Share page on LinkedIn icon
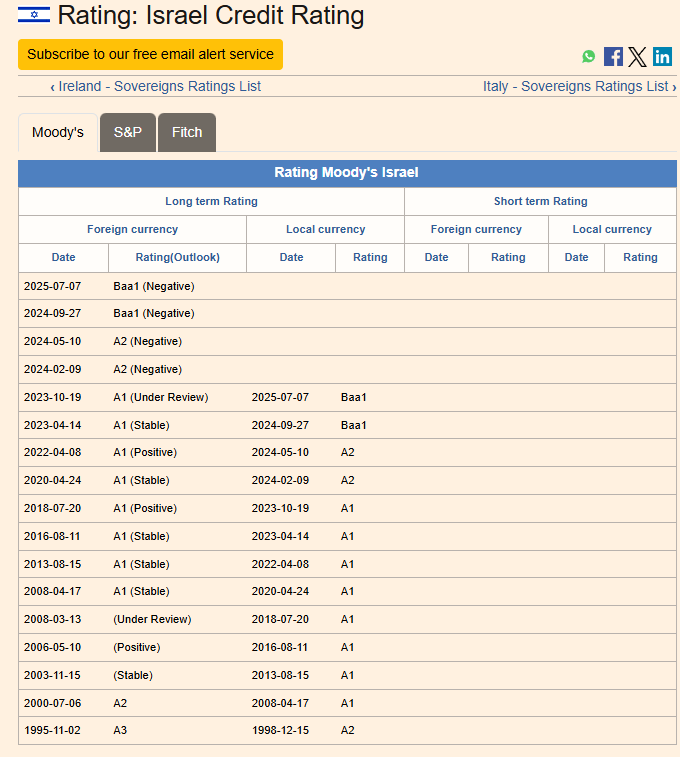The image size is (680, 757). (x=662, y=56)
